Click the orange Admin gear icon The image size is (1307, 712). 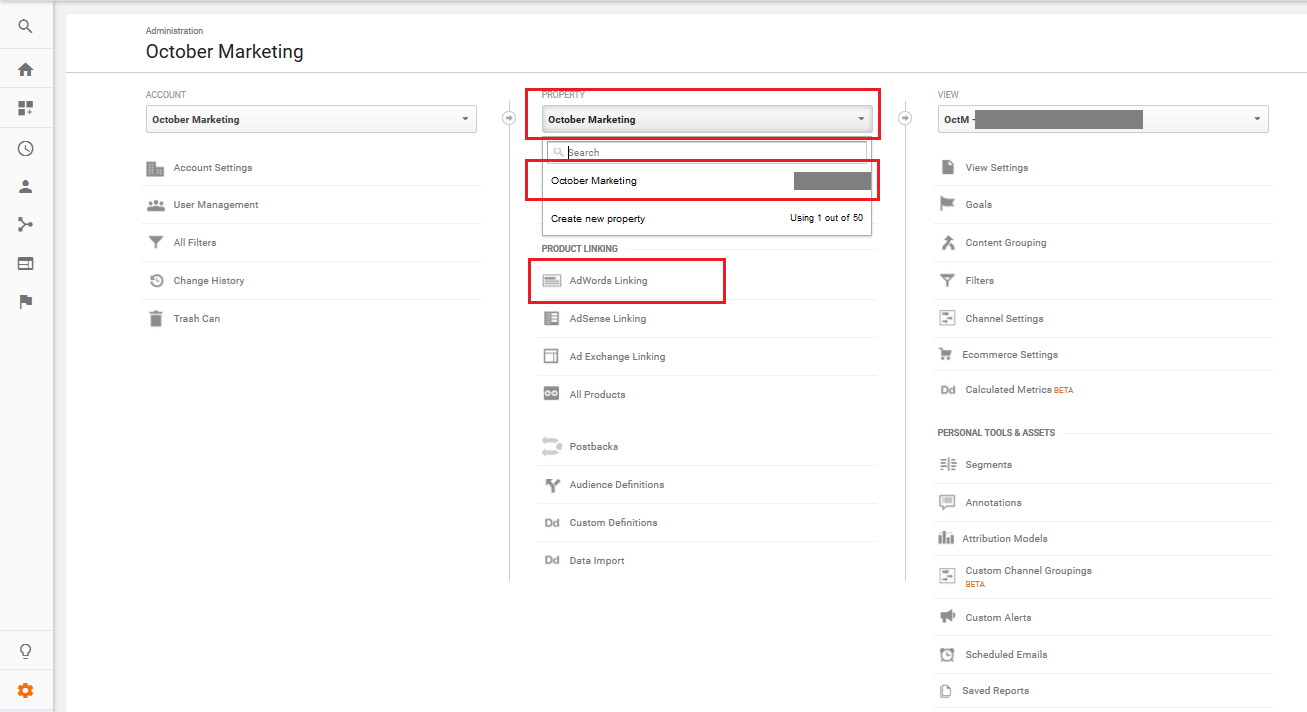[x=25, y=690]
